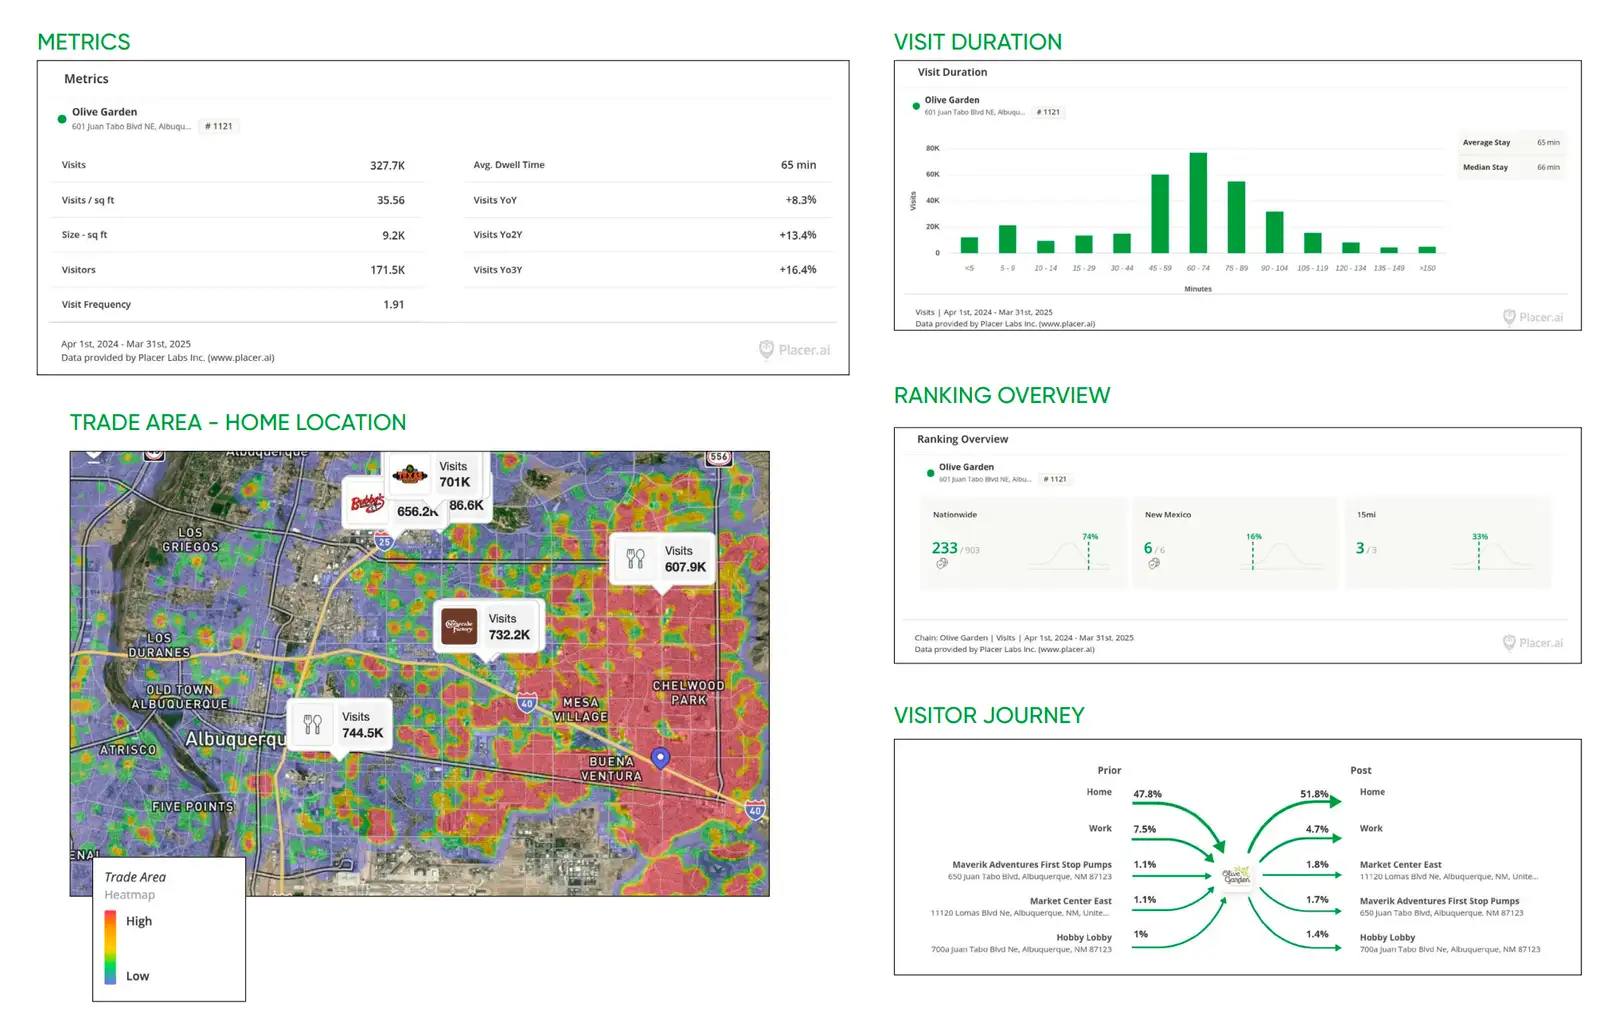Click the Five Points map label
Image resolution: width=1600 pixels, height=1013 pixels.
coord(193,807)
